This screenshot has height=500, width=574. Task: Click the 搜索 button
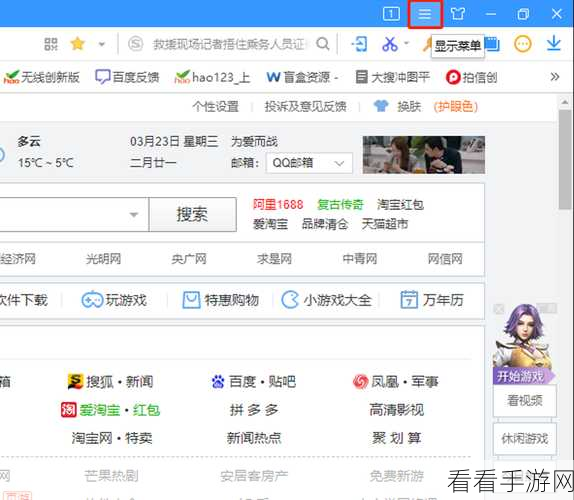tap(193, 214)
